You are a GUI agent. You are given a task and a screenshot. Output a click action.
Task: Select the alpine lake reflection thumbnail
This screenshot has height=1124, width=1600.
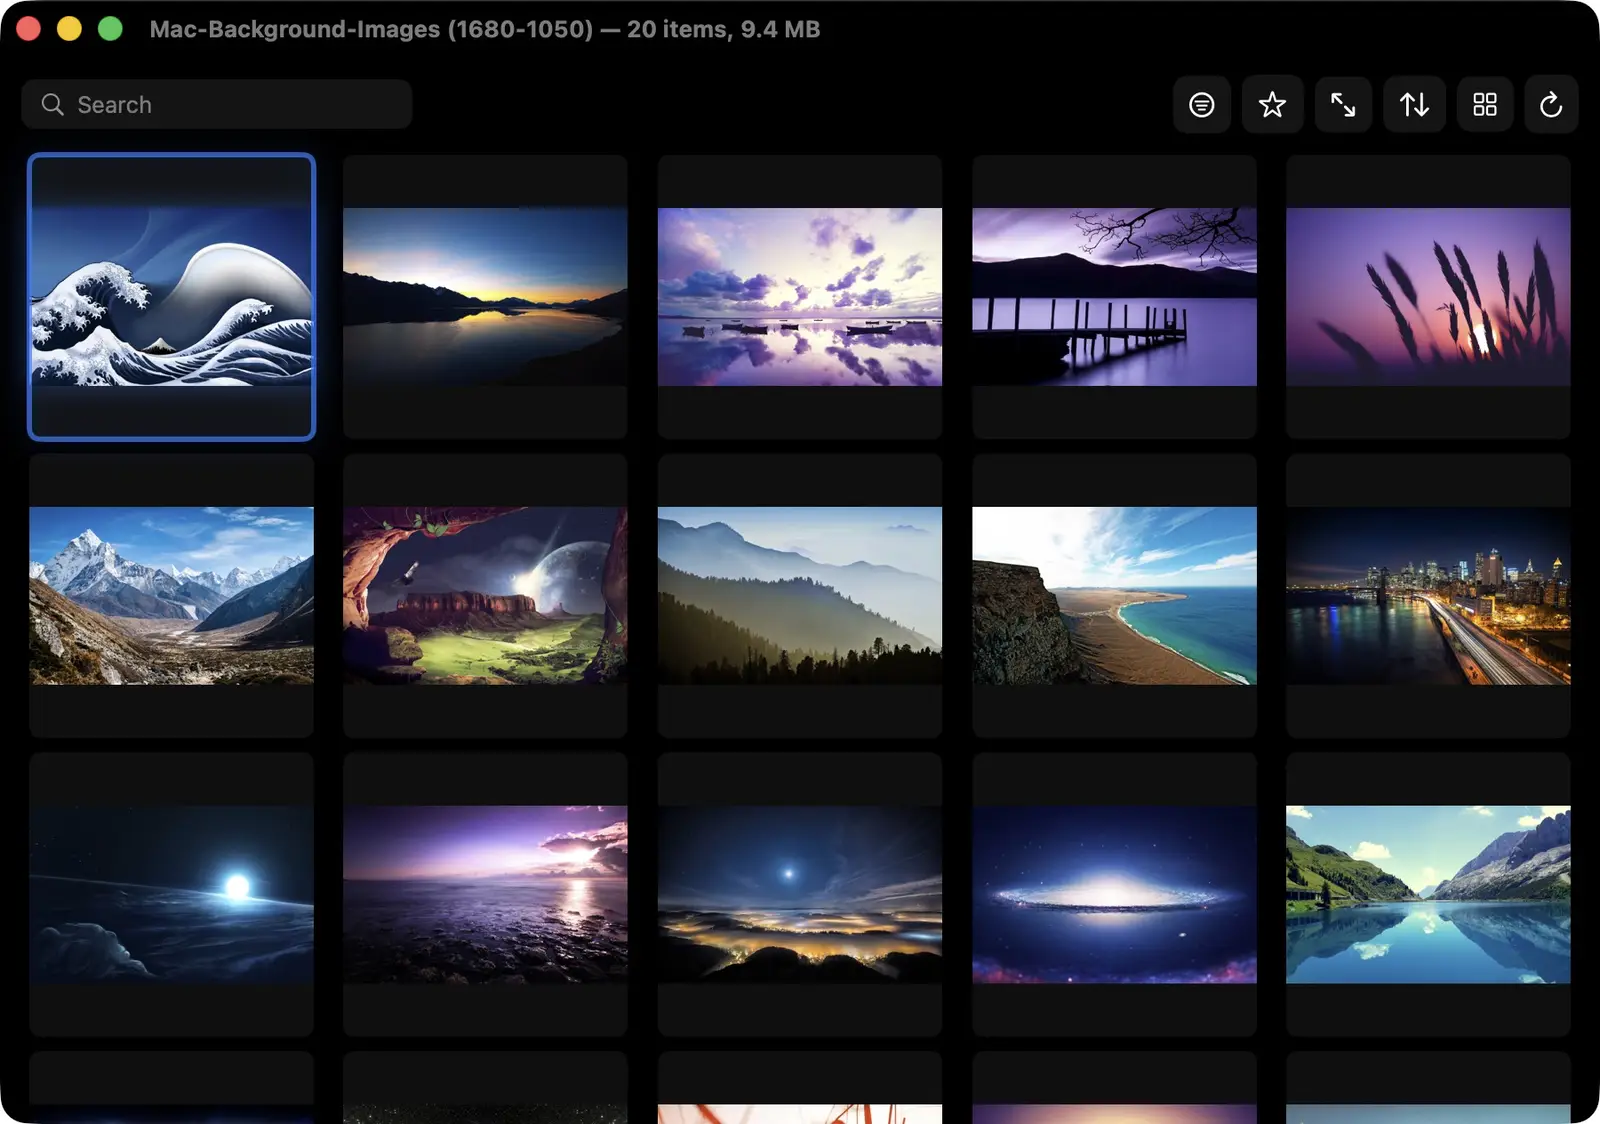pos(1428,895)
